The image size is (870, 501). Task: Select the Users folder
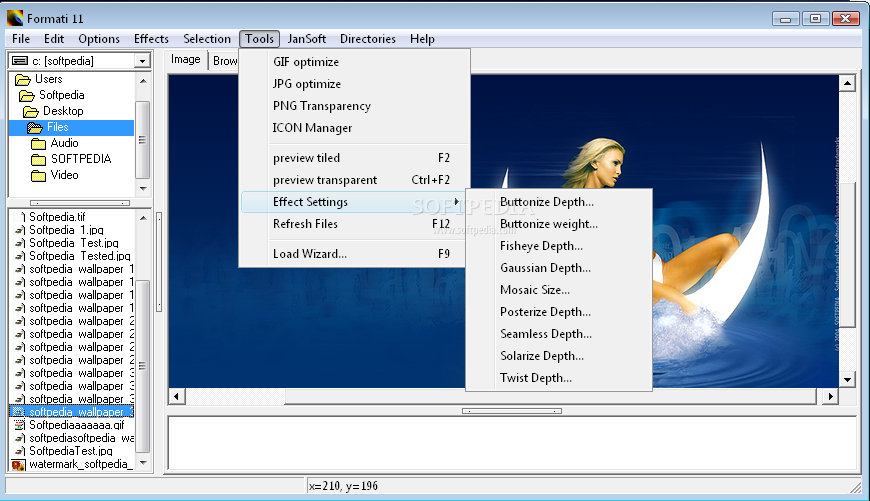48,79
